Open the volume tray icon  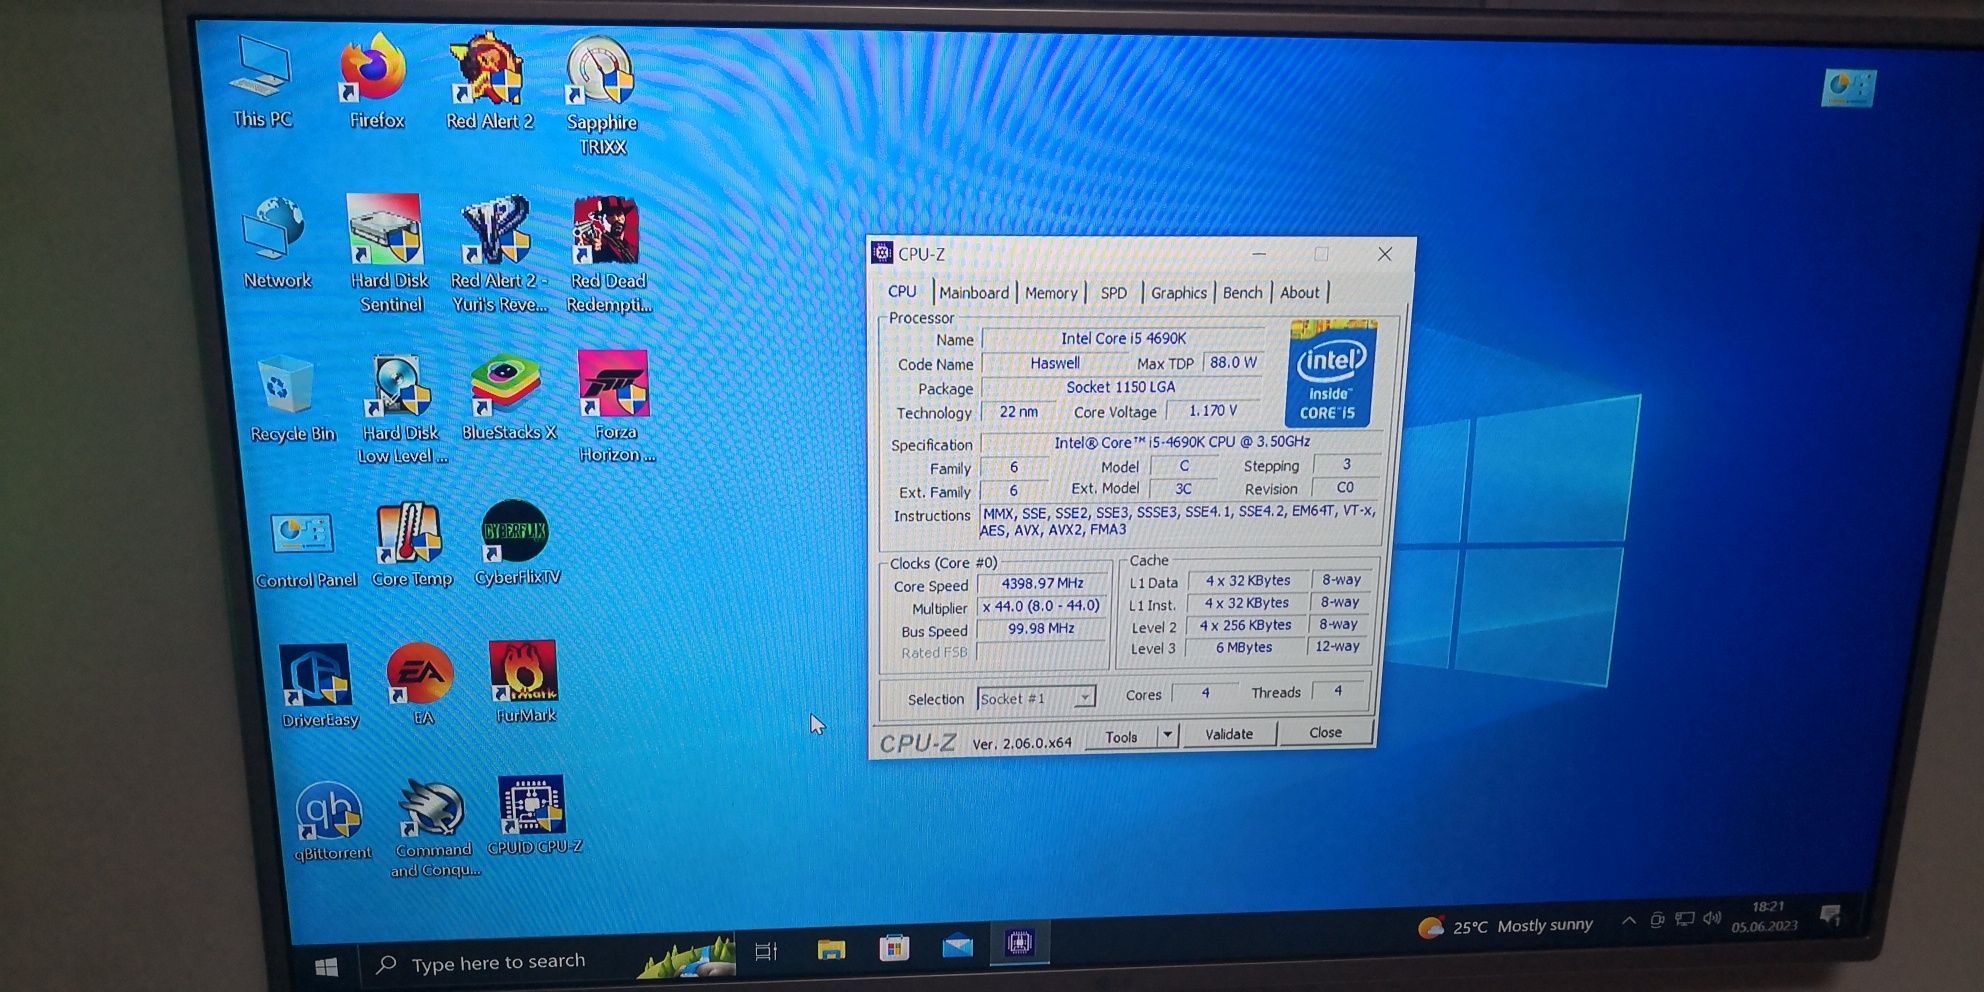coord(1712,917)
